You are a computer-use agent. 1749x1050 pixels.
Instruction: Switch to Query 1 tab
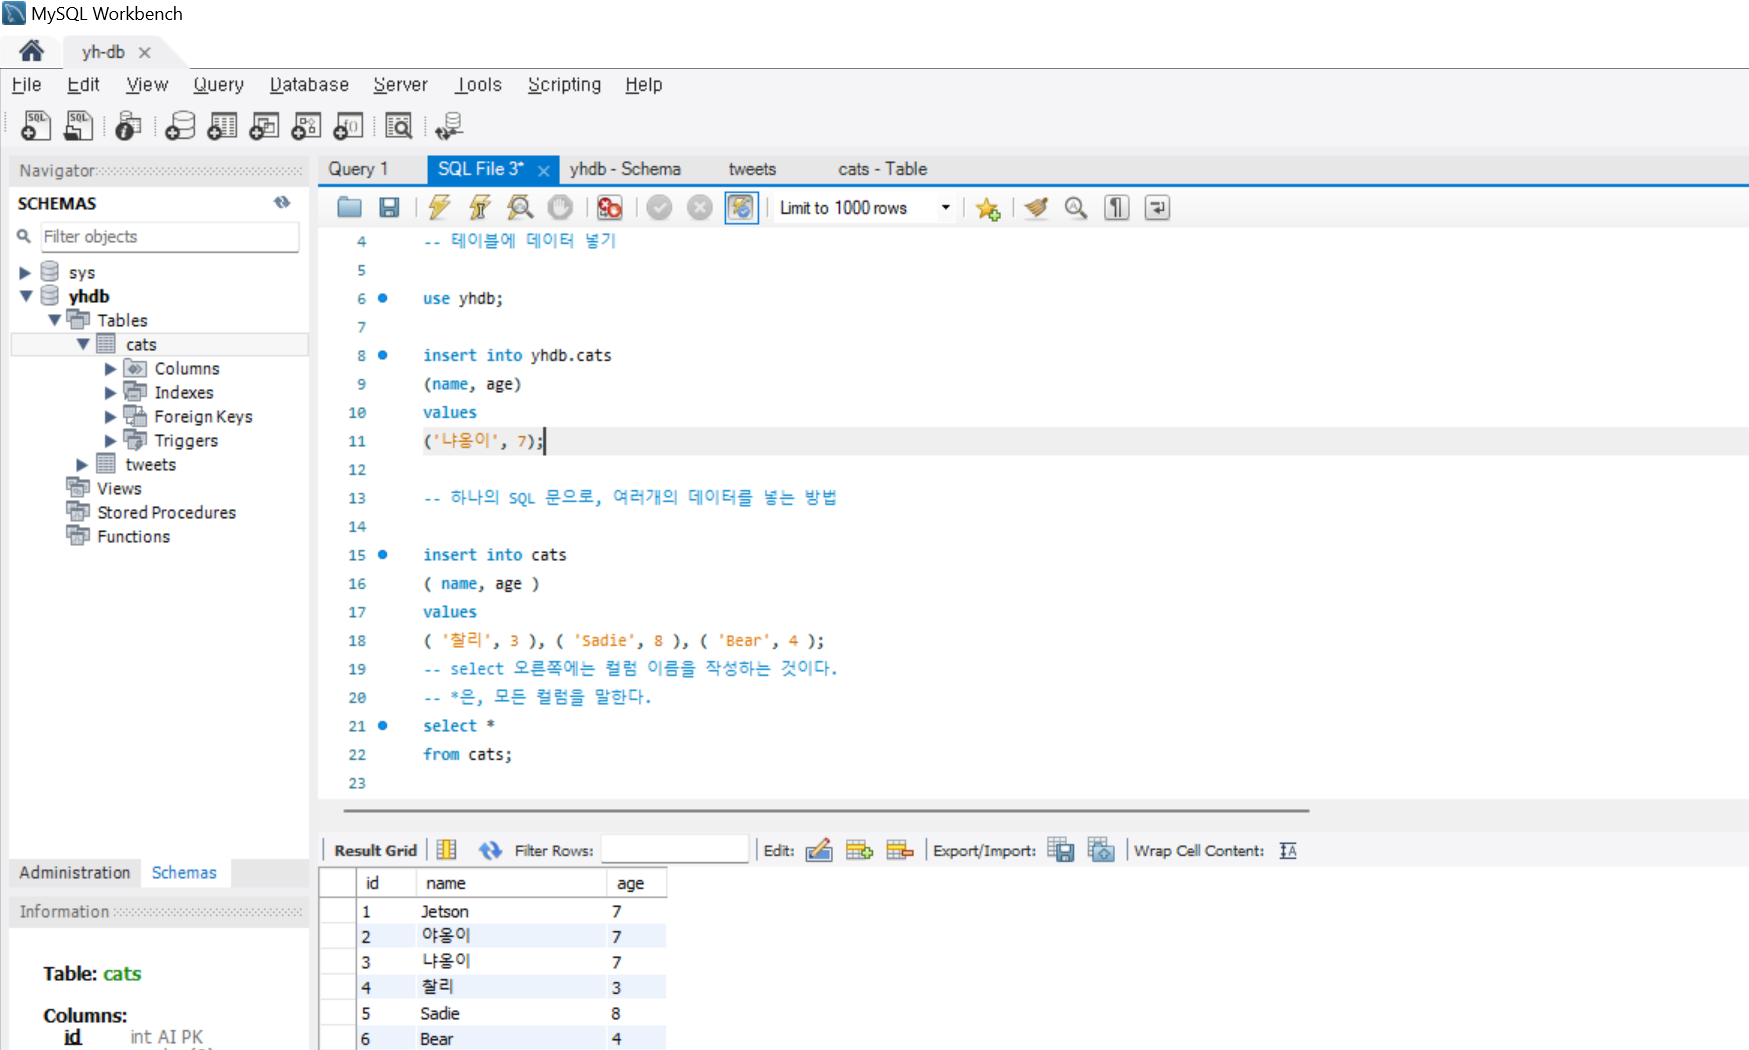tap(358, 169)
